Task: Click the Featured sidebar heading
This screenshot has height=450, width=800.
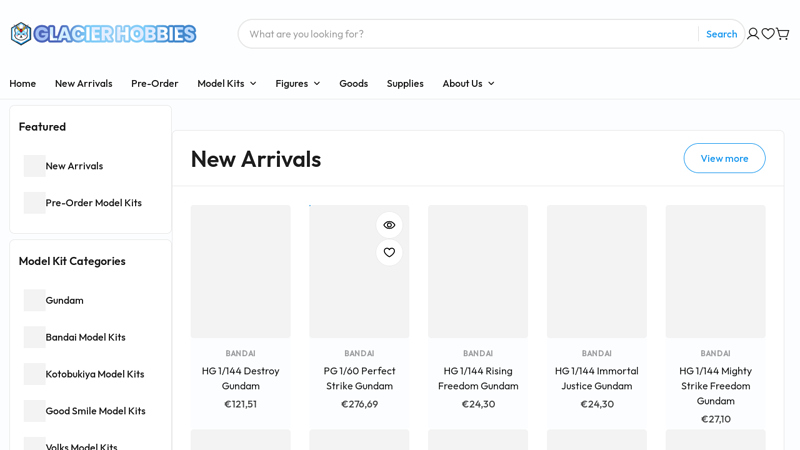Action: point(42,127)
